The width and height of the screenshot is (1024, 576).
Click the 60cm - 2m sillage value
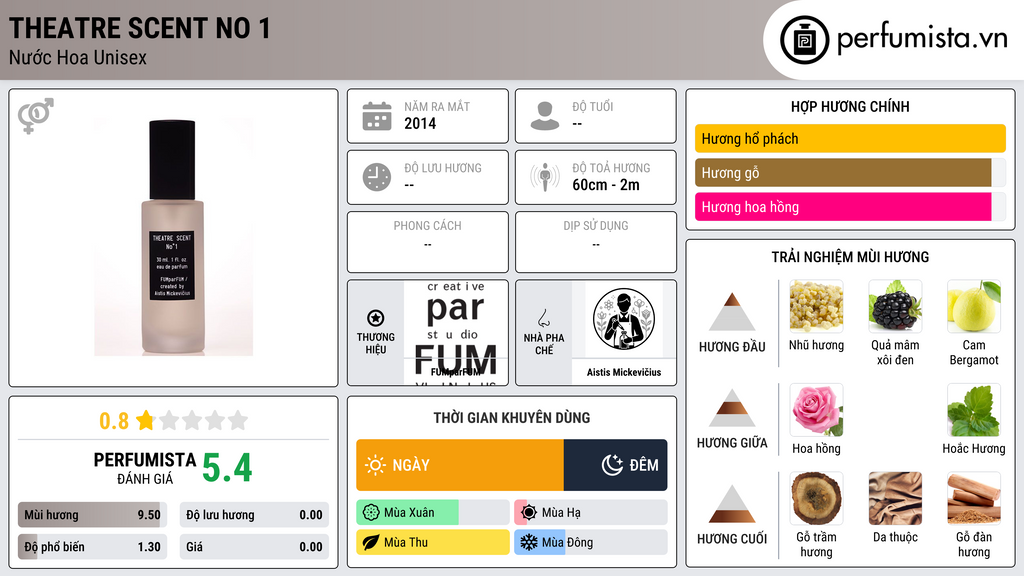pyautogui.click(x=606, y=185)
